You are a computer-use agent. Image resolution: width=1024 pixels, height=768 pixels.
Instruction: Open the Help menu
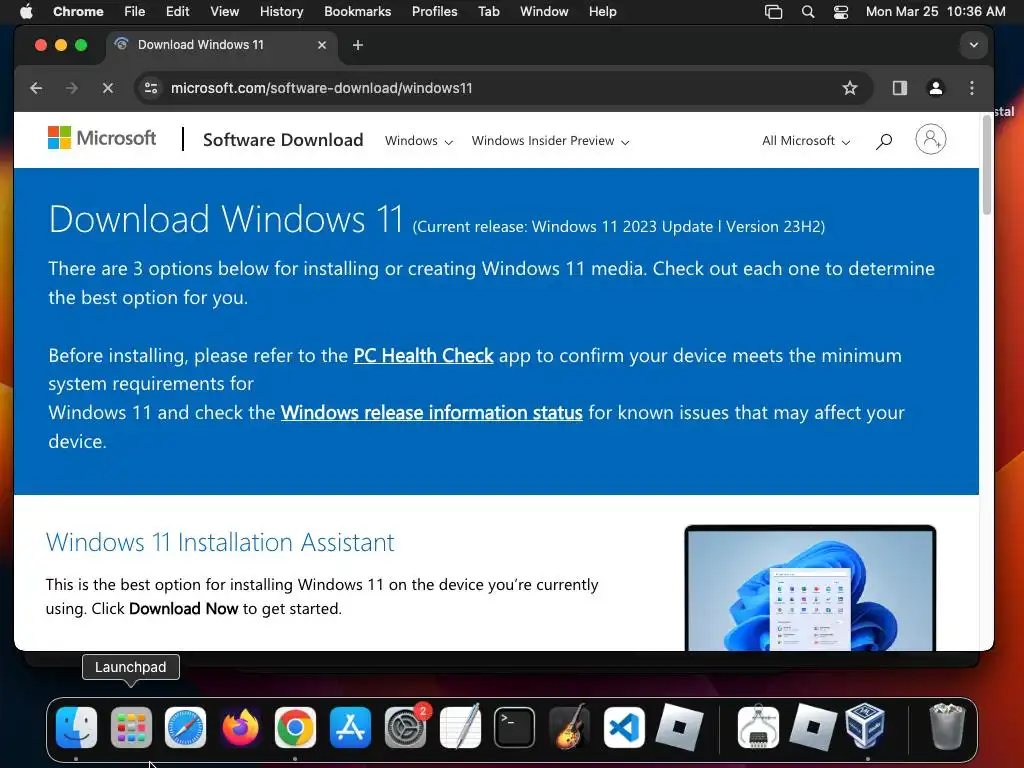point(602,12)
